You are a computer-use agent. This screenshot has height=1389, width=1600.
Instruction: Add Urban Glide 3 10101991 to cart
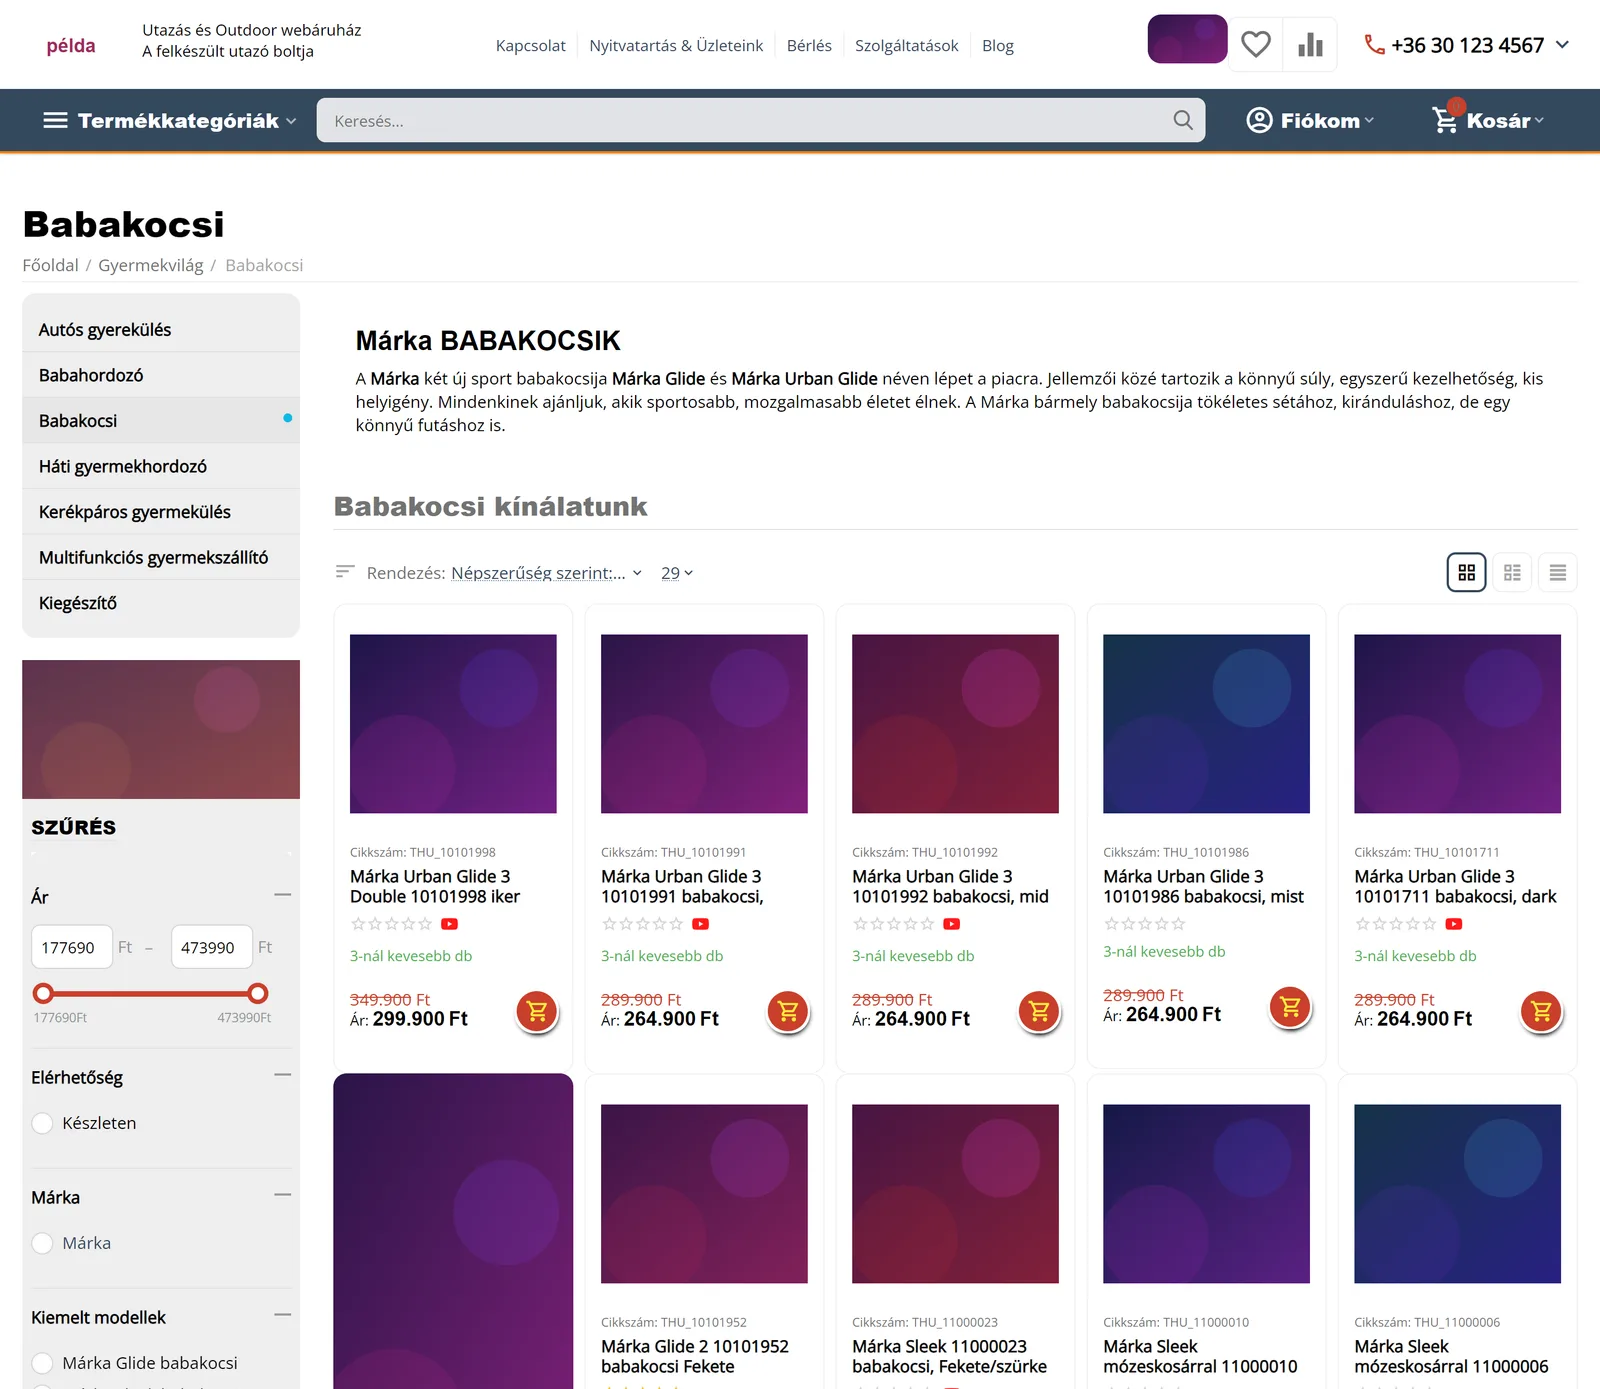click(x=788, y=1011)
